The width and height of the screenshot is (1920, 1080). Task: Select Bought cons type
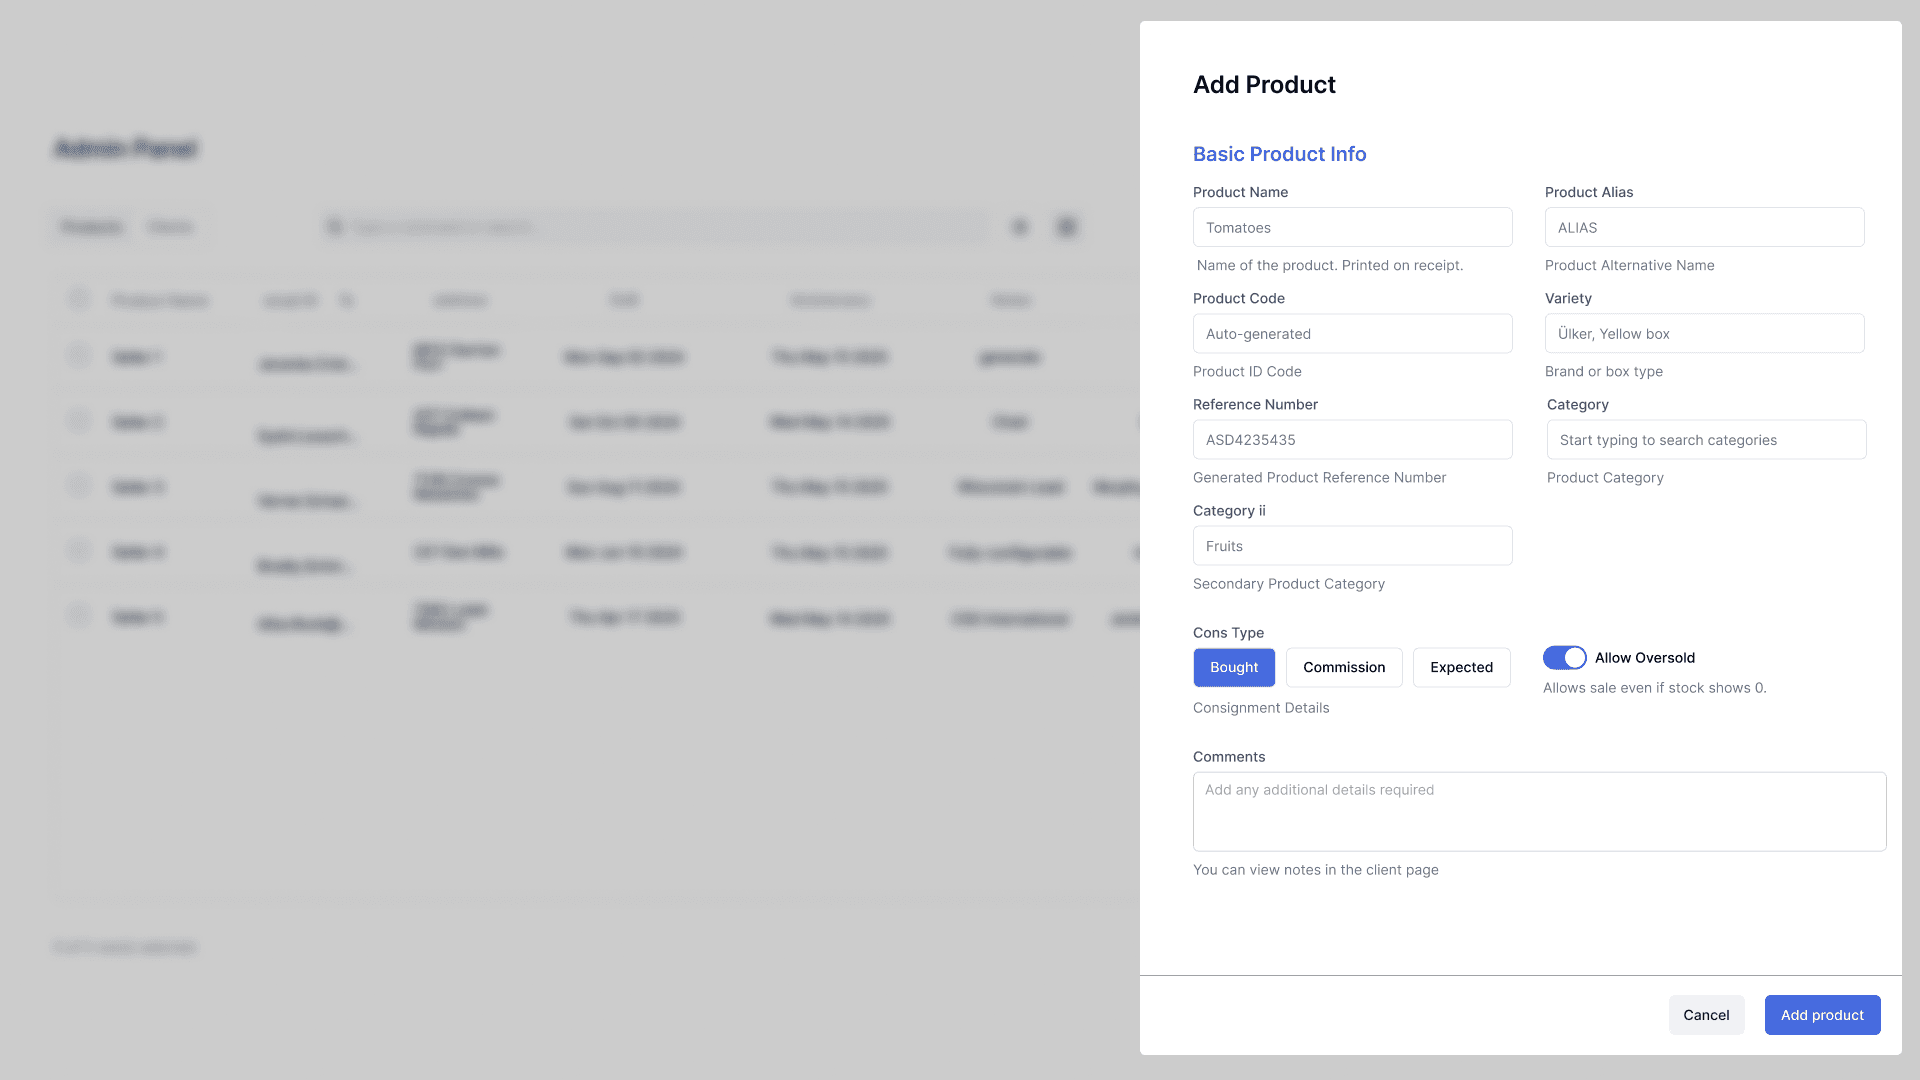point(1234,667)
